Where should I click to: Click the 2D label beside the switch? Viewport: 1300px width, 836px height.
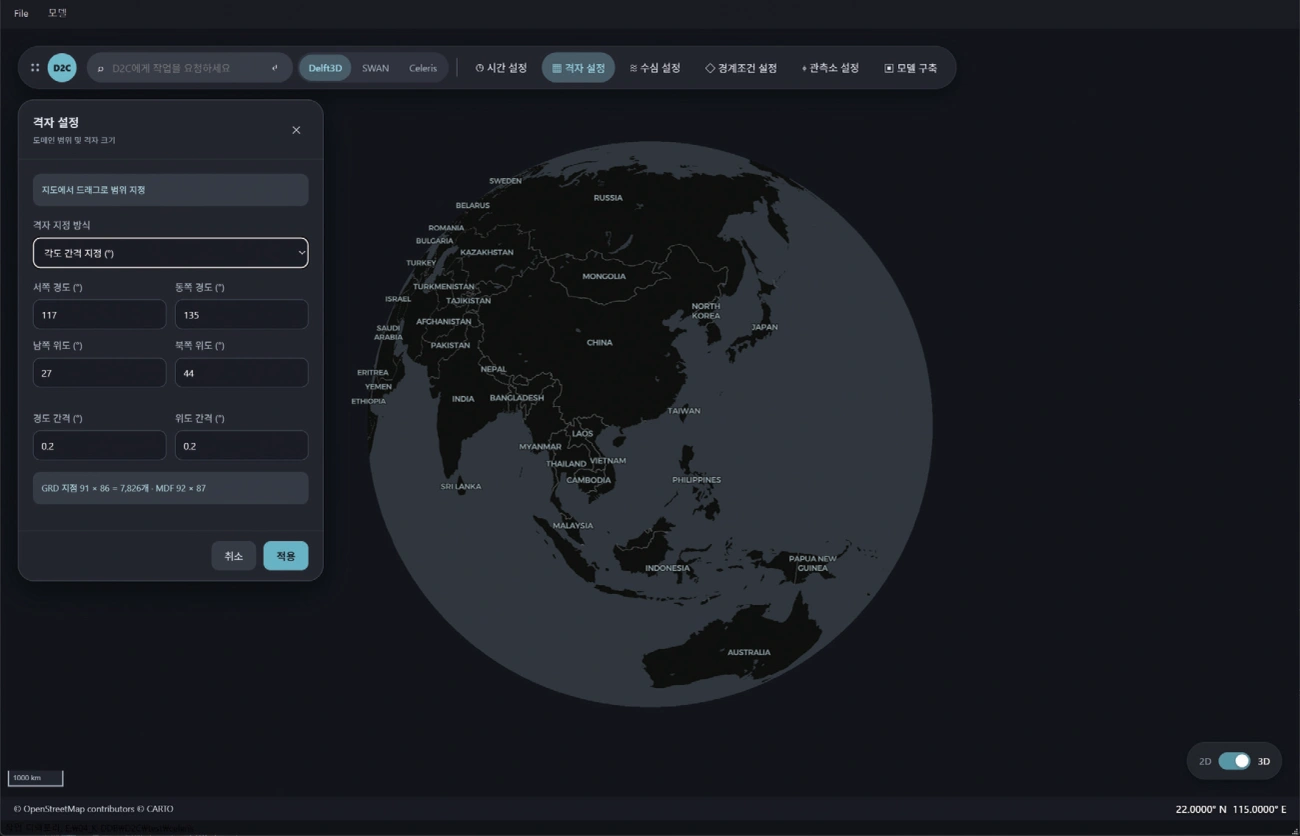click(x=1205, y=761)
